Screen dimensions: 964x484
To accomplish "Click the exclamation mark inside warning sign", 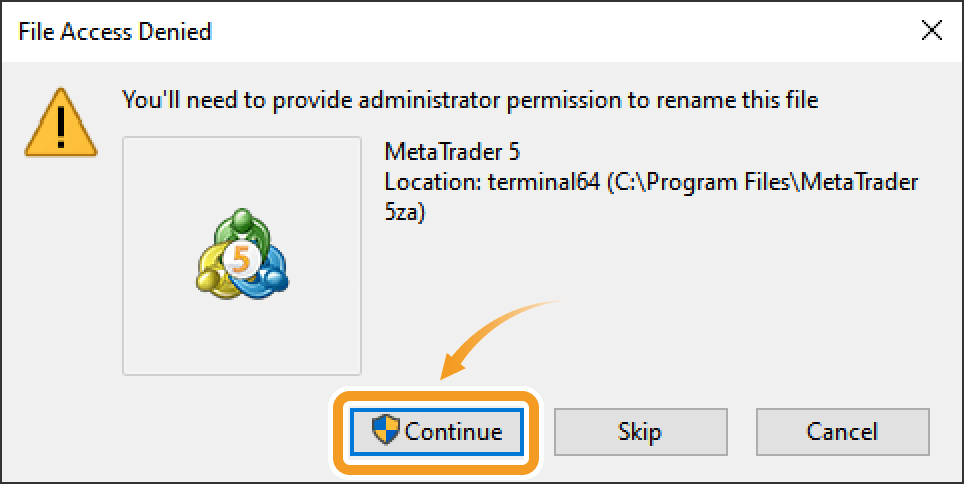I will point(59,125).
